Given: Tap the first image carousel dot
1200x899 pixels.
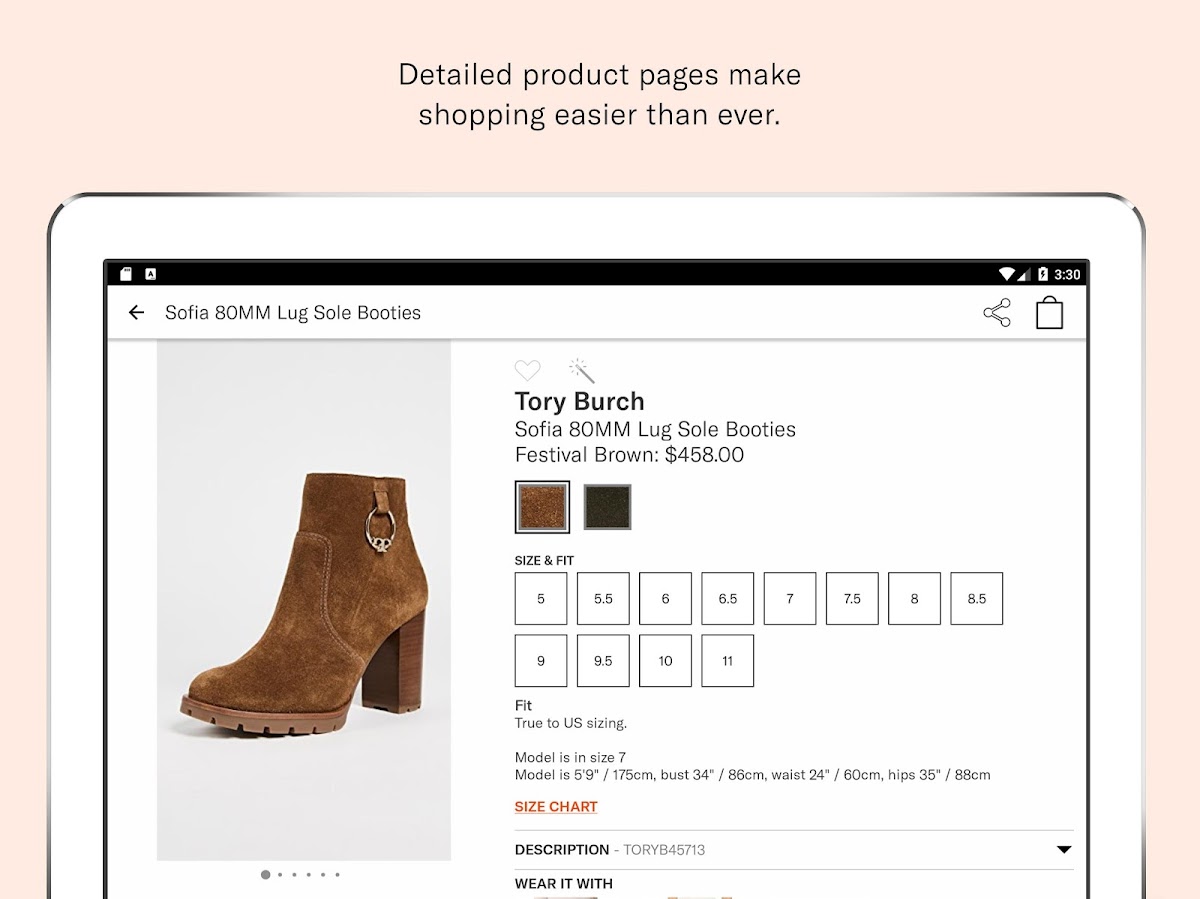Looking at the screenshot, I should pos(265,875).
